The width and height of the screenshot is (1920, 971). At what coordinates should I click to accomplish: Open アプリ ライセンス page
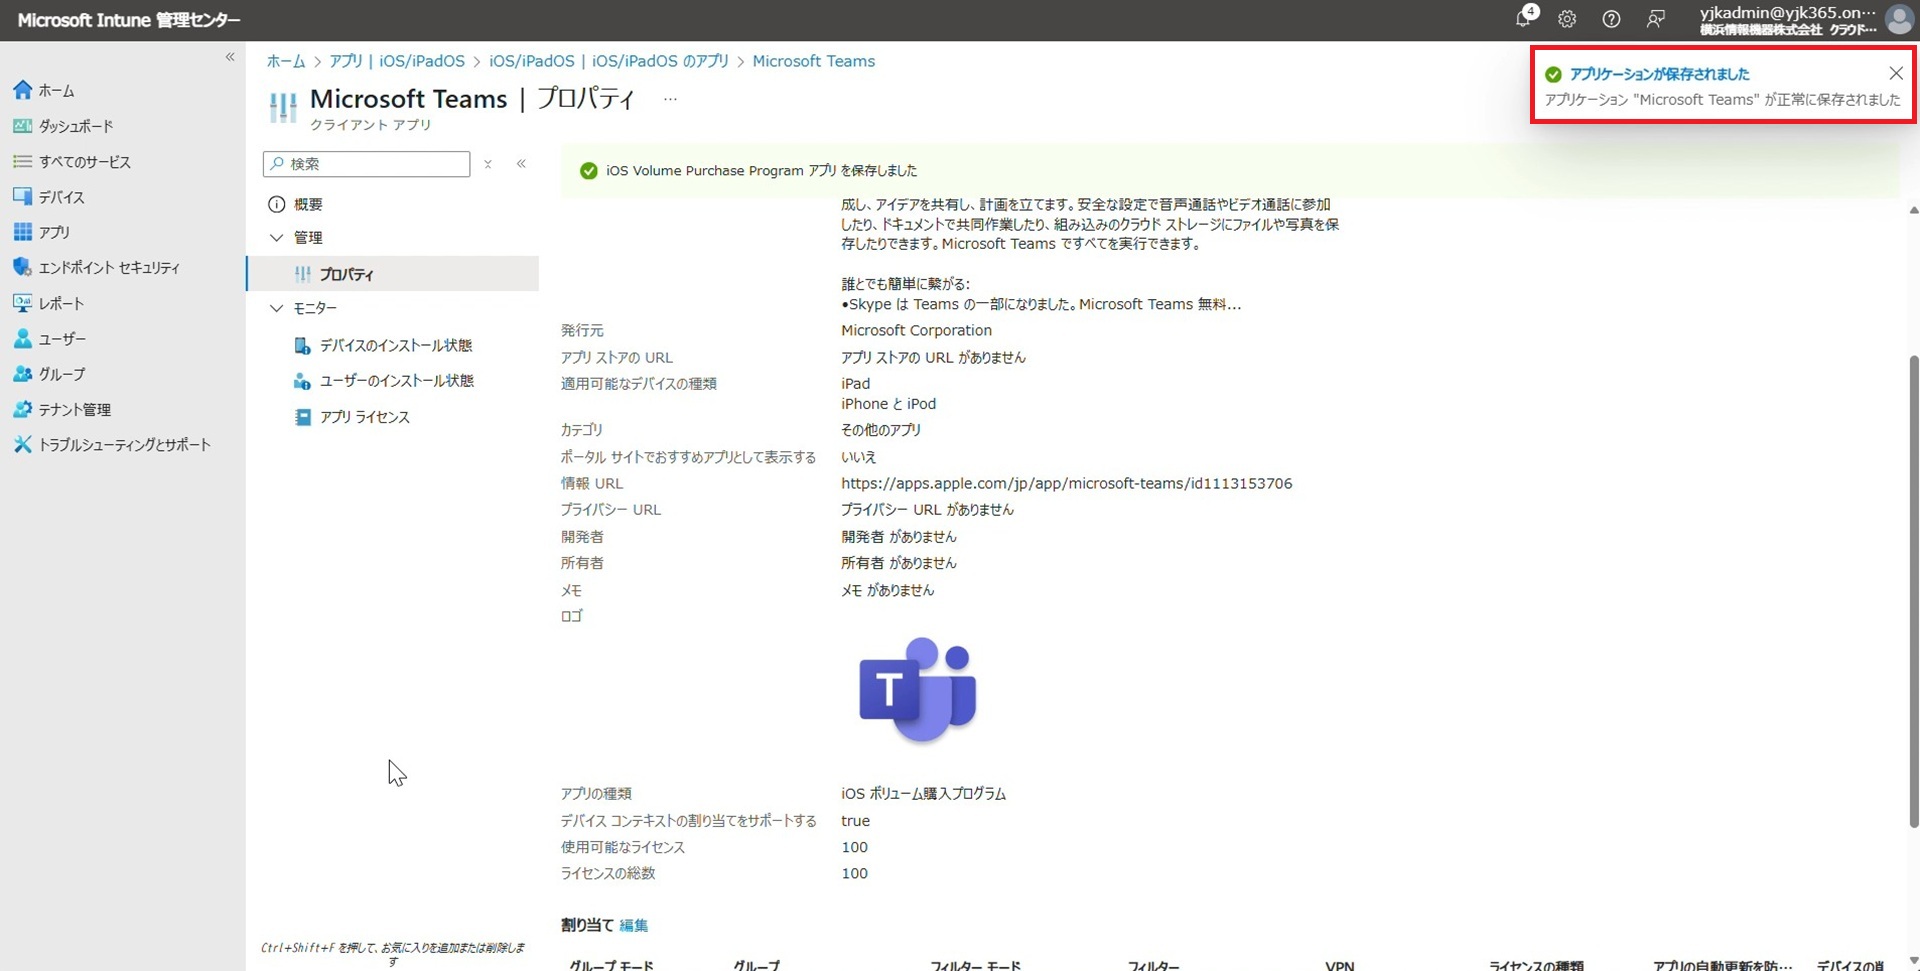point(364,417)
